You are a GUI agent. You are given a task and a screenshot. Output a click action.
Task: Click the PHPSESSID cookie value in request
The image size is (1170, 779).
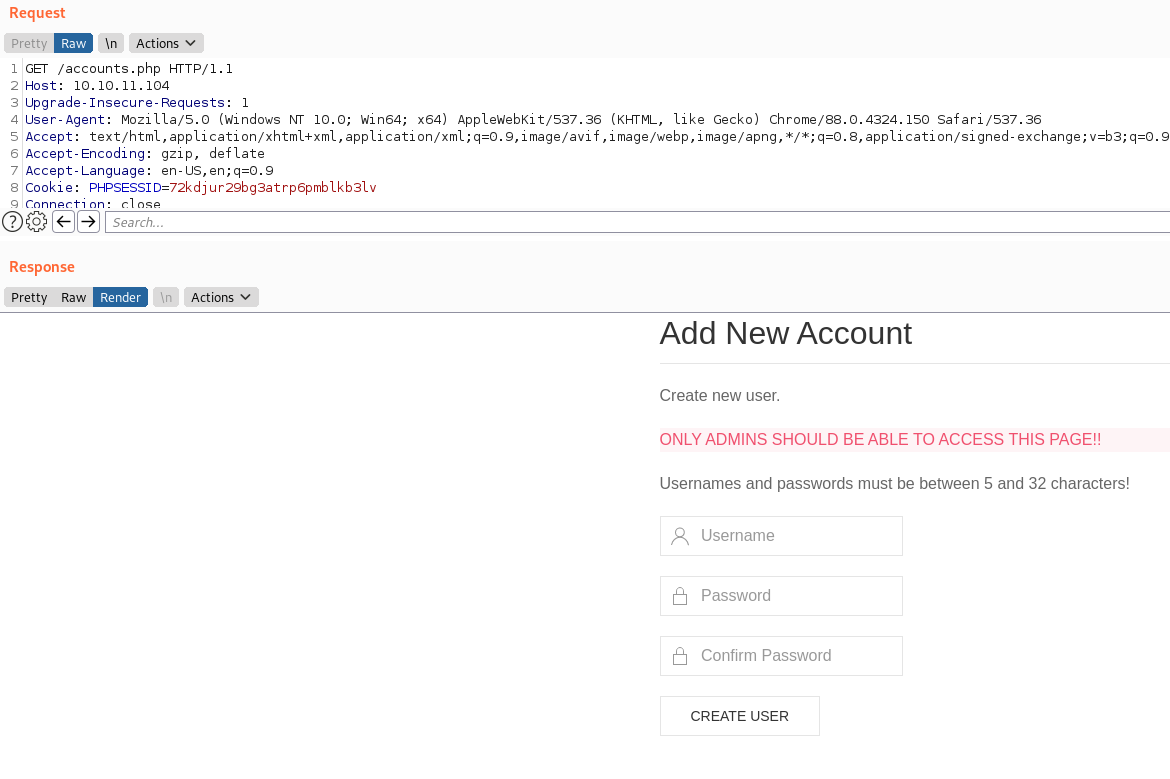click(272, 188)
